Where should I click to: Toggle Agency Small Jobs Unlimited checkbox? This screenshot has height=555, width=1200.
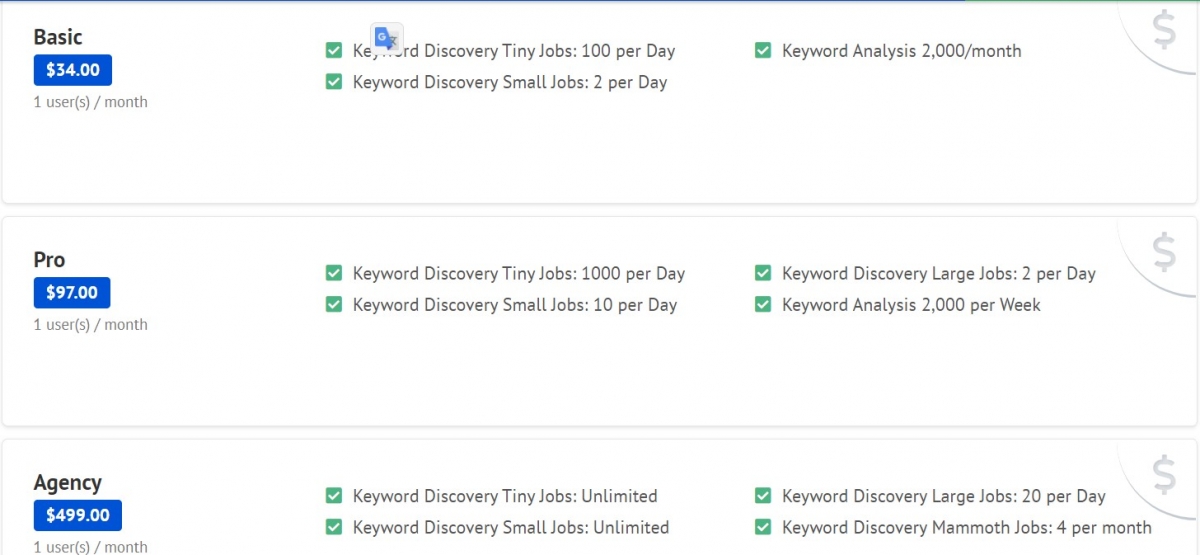coord(334,527)
